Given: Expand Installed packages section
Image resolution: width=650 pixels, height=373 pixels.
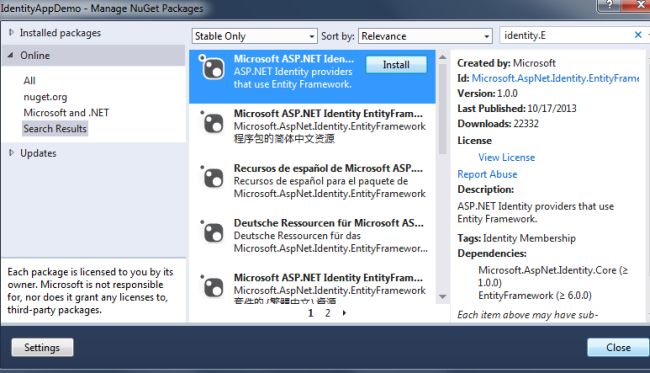Looking at the screenshot, I should pos(11,32).
